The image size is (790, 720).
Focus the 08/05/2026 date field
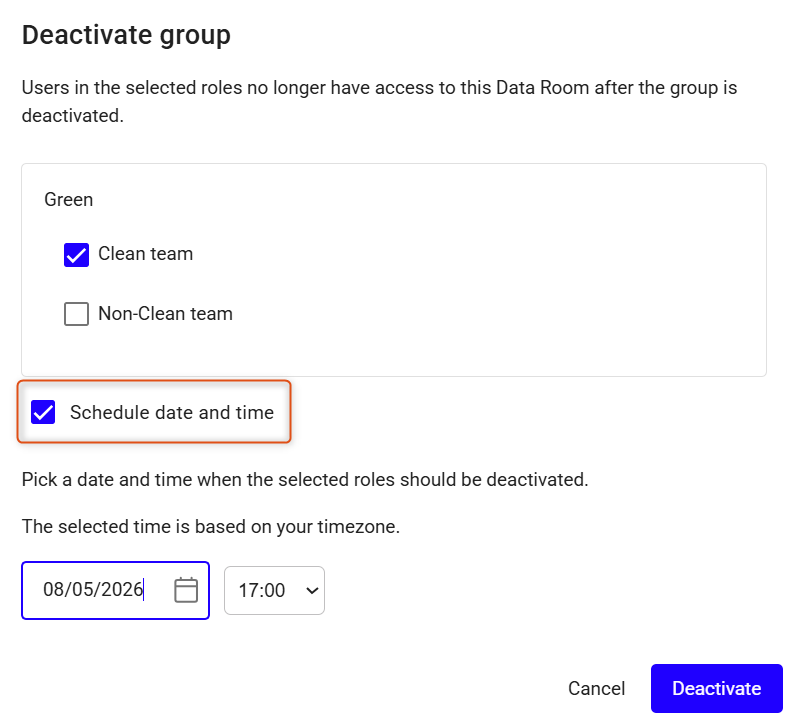point(115,590)
